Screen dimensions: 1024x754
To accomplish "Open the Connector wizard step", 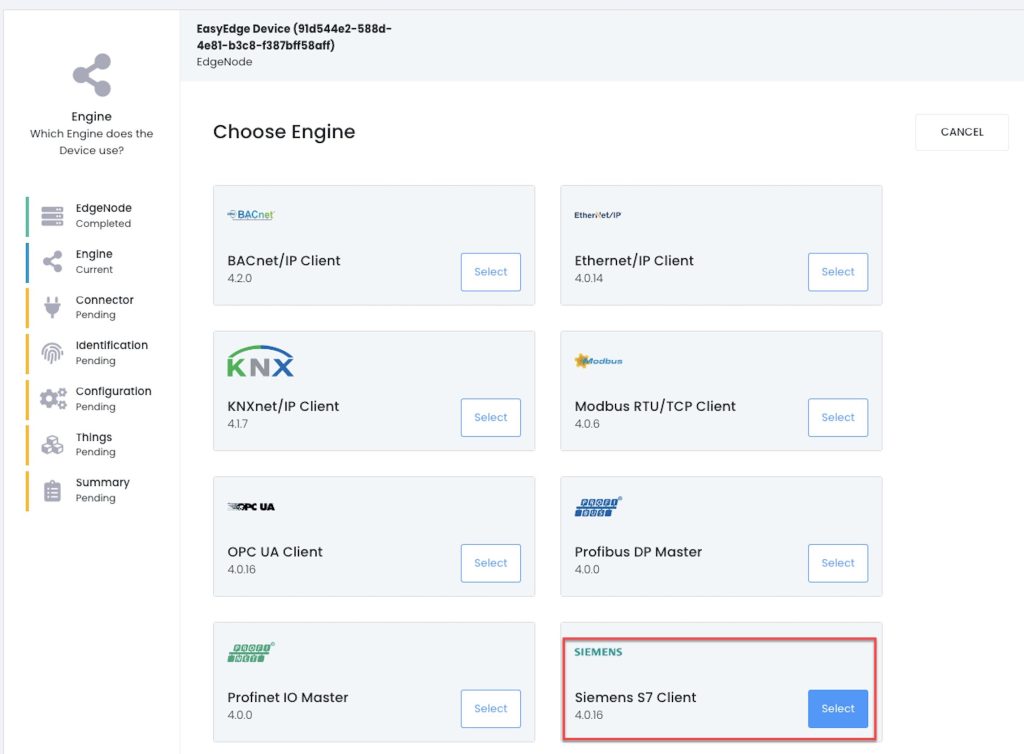I will [91, 307].
